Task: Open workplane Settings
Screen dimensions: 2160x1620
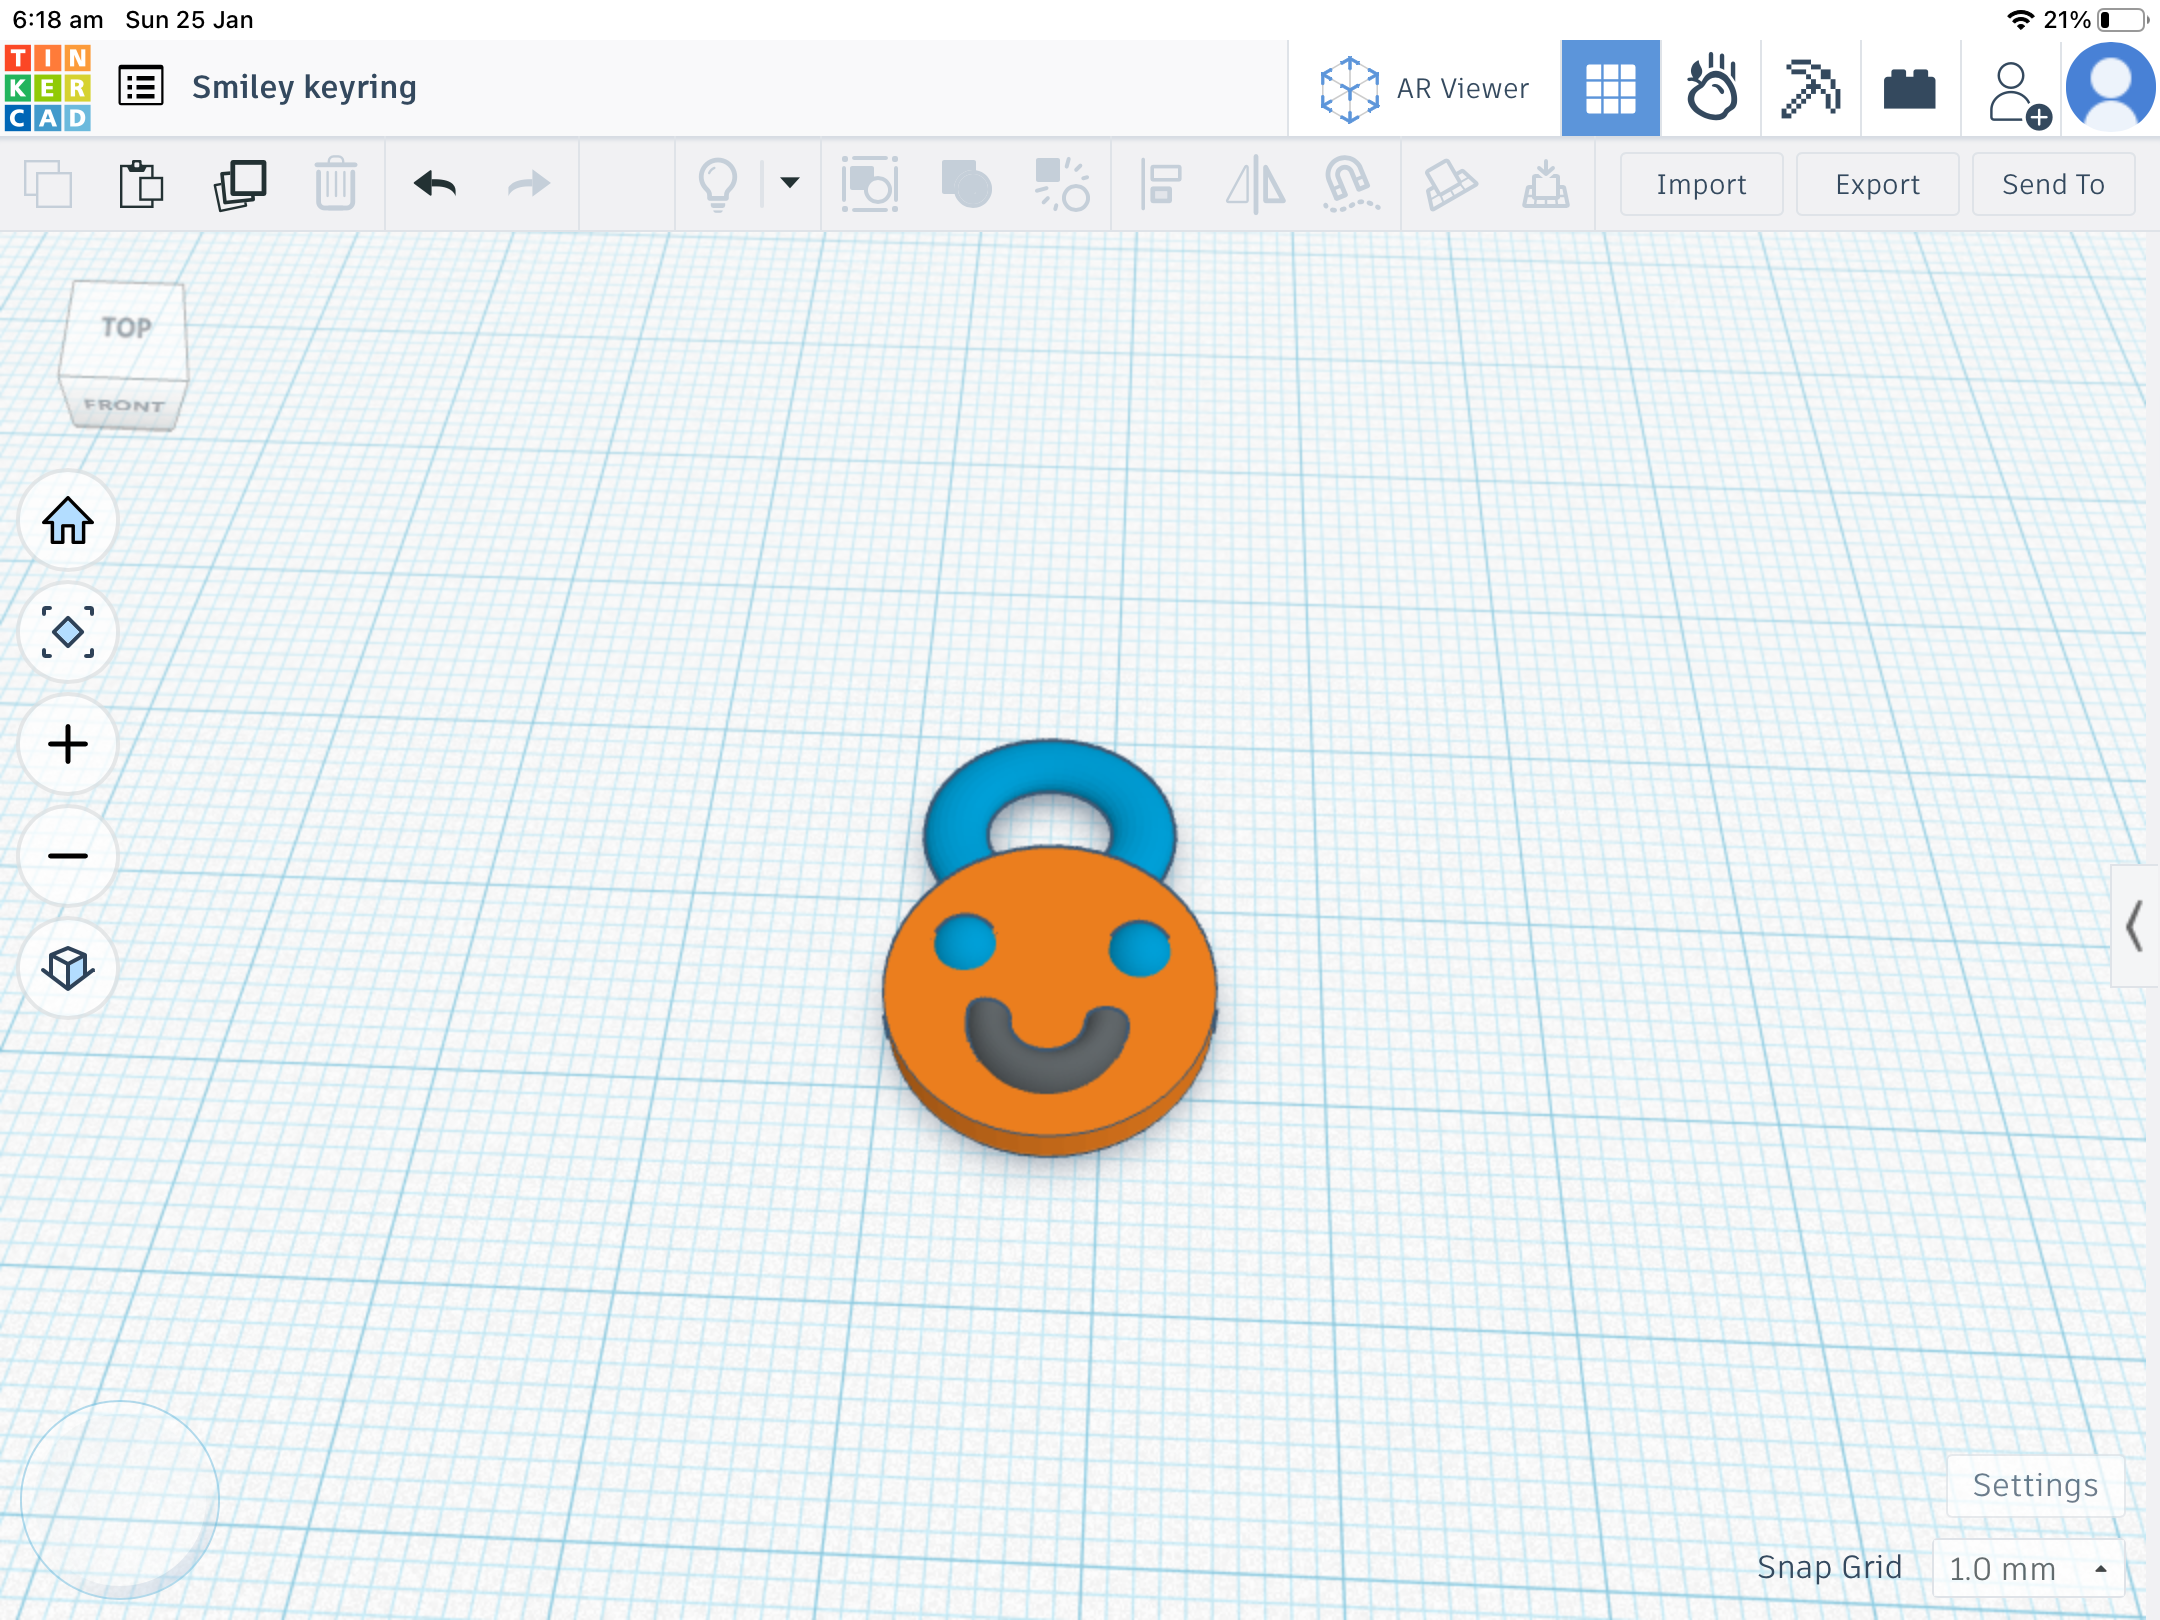Action: pyautogui.click(x=2035, y=1486)
